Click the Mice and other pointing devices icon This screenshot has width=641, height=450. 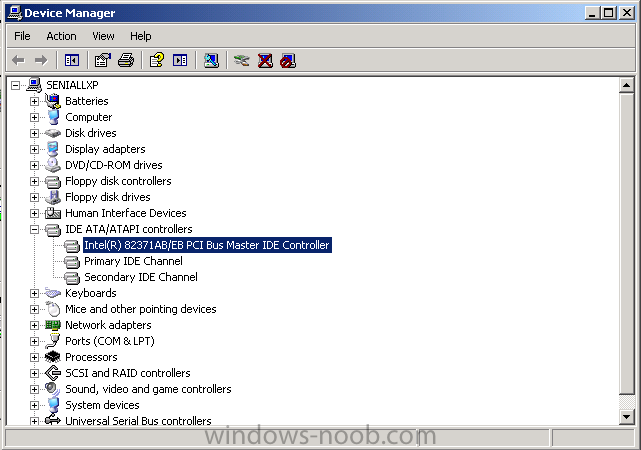click(53, 309)
